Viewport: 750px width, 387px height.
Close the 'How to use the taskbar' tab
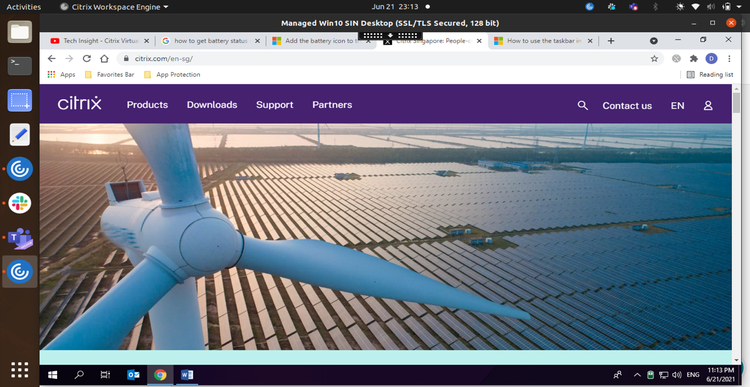coord(590,41)
